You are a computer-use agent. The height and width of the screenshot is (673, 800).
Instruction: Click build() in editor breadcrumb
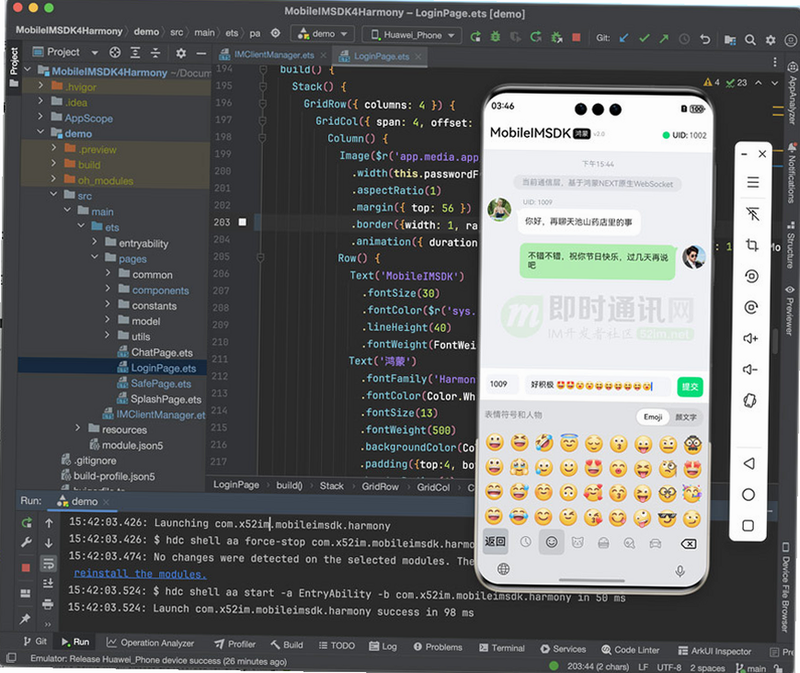point(289,485)
